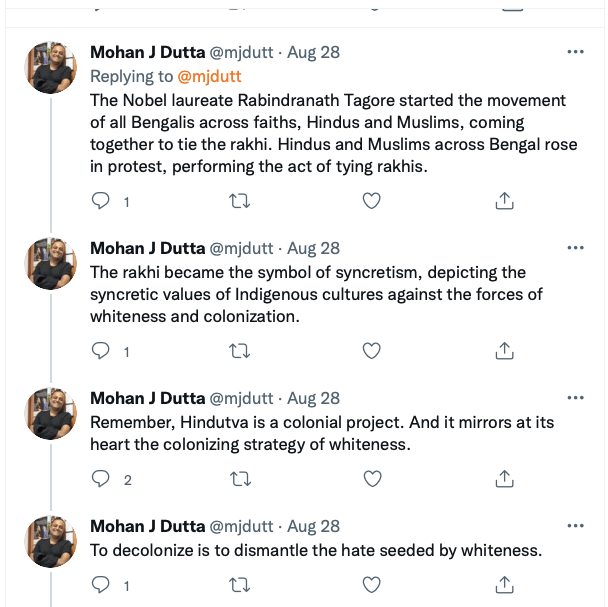608x607 pixels.
Task: Reply to the Rabindranath Tagore tweet
Action: click(x=101, y=201)
